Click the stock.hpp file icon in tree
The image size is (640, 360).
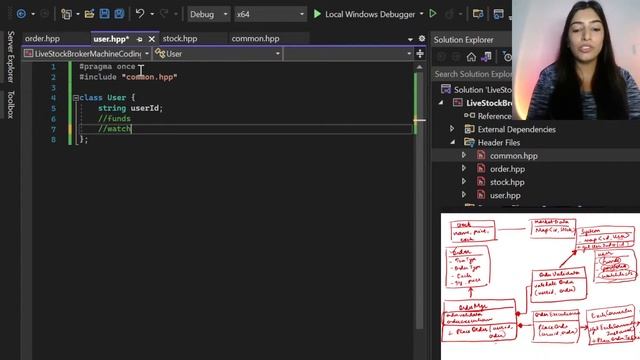[x=481, y=182]
